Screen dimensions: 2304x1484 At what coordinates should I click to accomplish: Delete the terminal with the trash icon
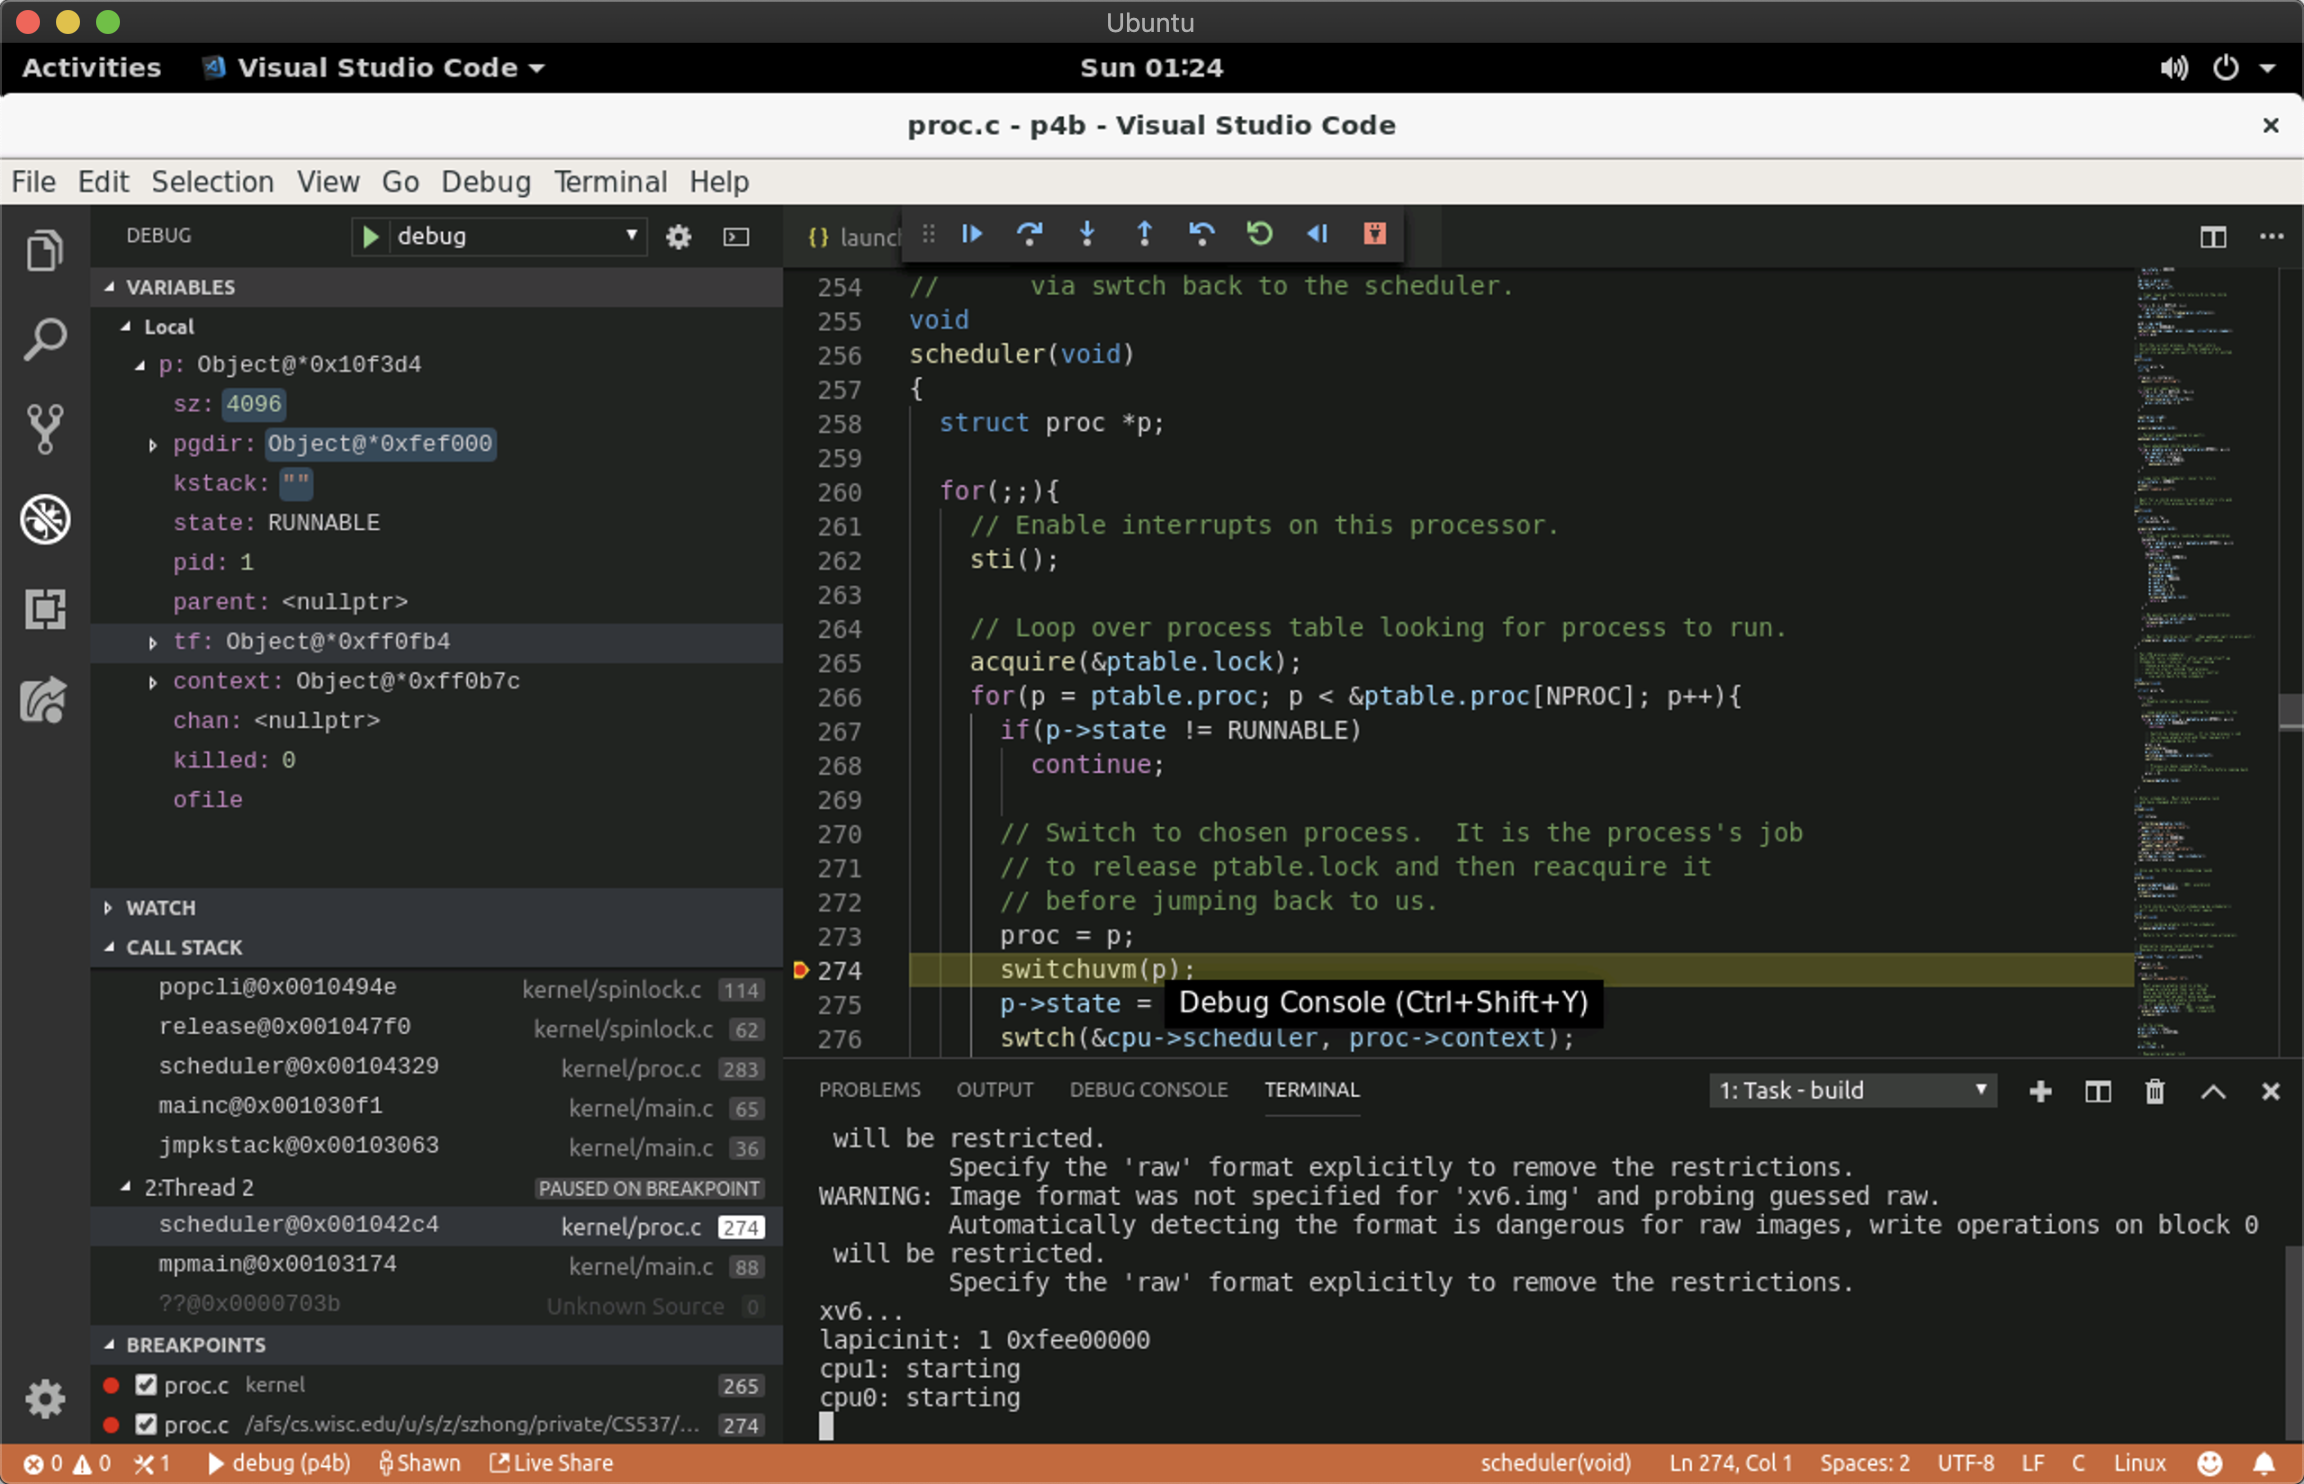click(x=2155, y=1091)
